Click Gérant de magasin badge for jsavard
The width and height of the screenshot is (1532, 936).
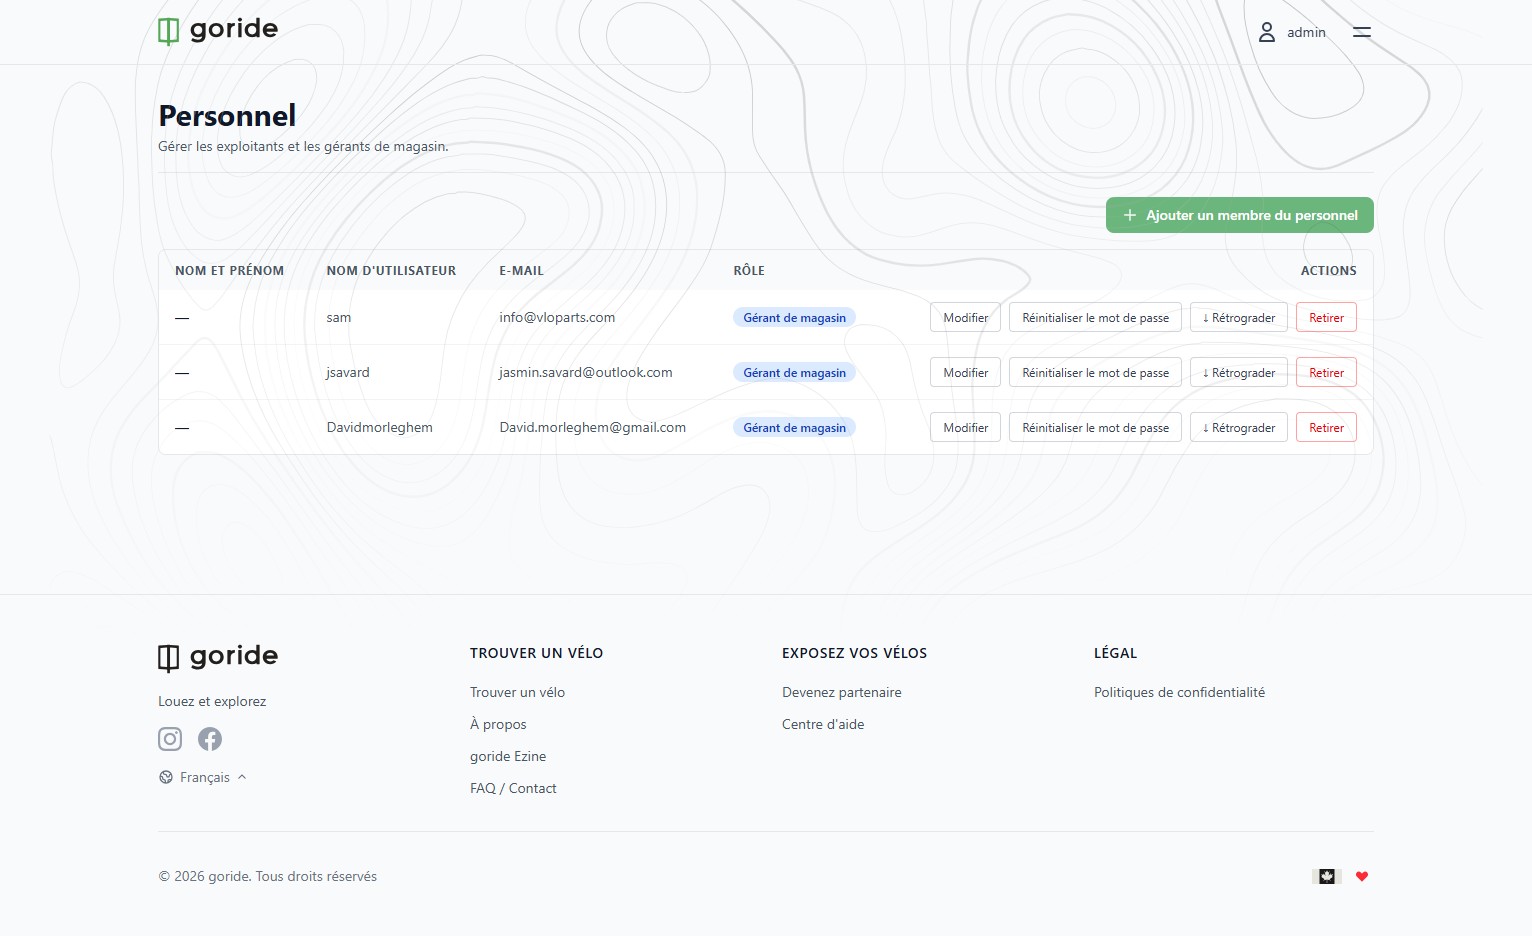[795, 373]
